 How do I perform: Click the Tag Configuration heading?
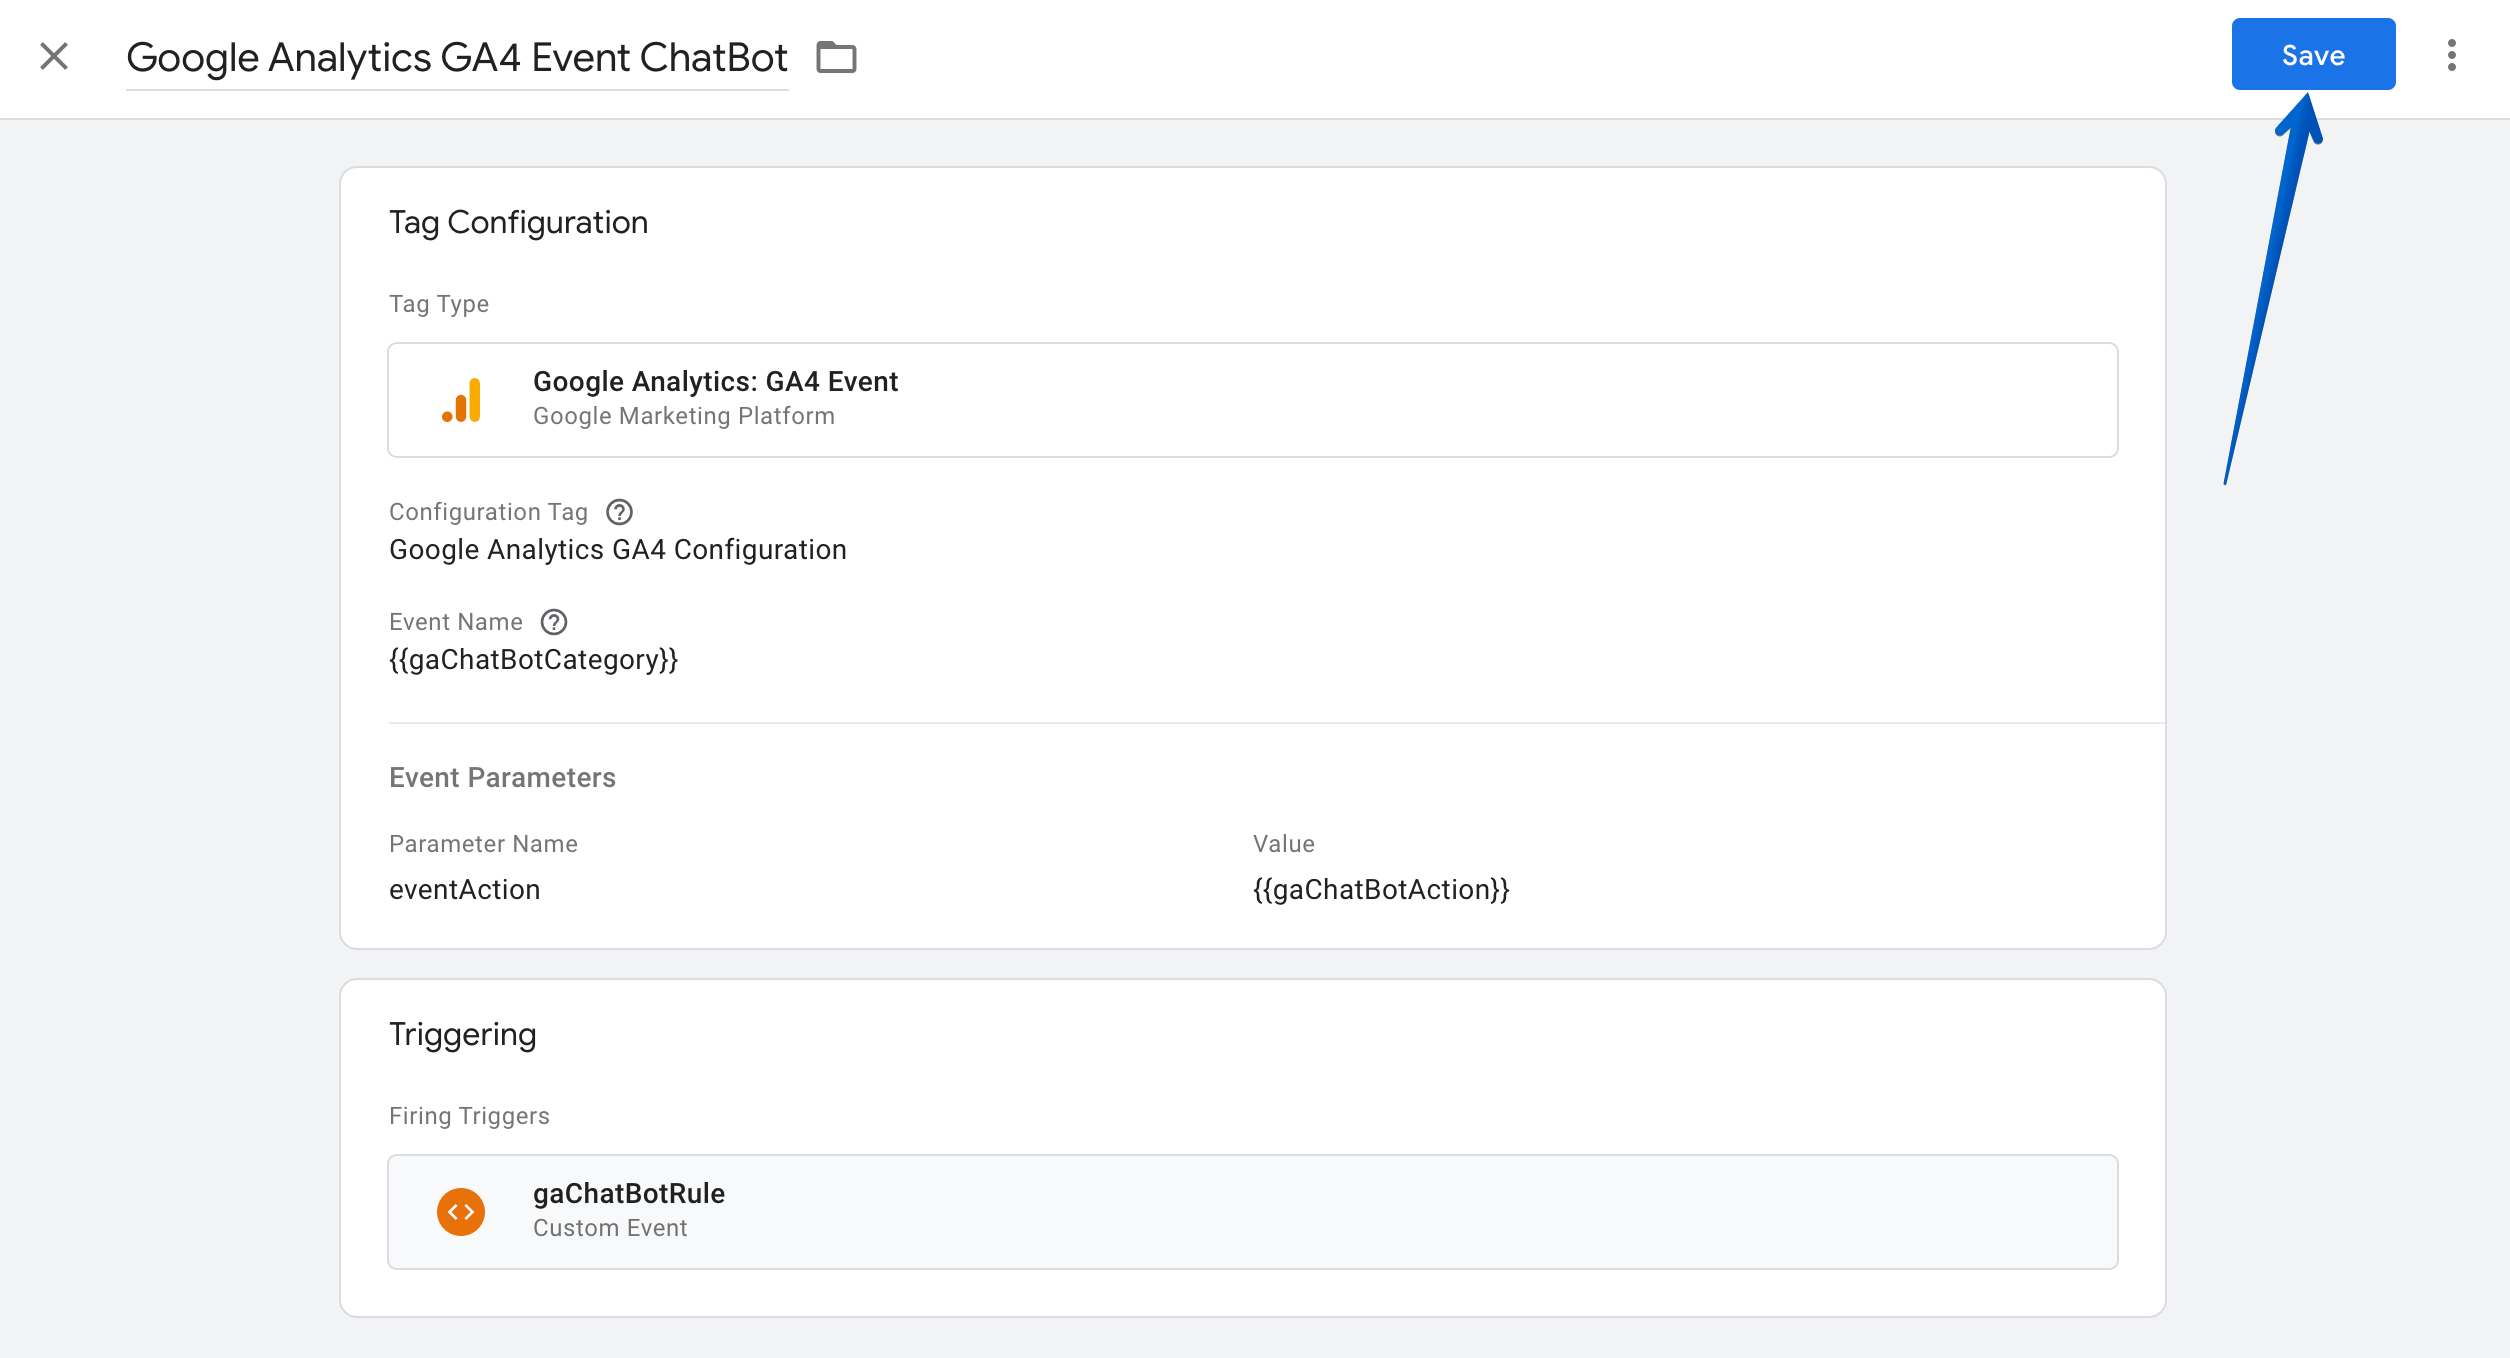pyautogui.click(x=518, y=222)
